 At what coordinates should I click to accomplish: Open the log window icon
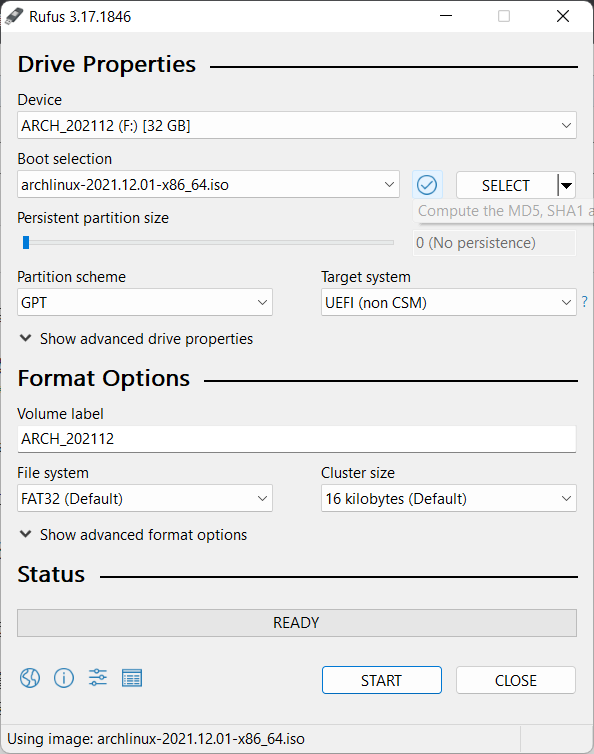(132, 679)
